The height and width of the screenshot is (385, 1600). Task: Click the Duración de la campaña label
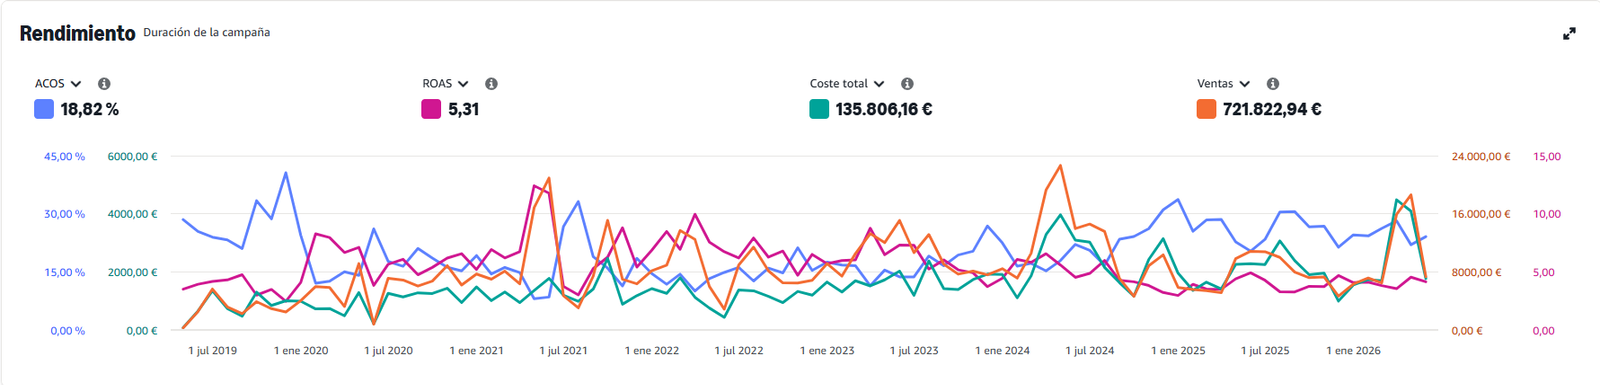(206, 33)
